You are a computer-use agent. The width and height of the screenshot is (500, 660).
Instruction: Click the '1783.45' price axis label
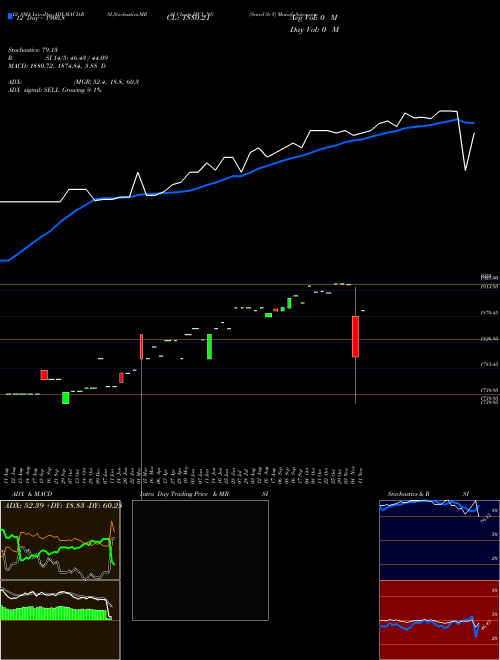(489, 365)
